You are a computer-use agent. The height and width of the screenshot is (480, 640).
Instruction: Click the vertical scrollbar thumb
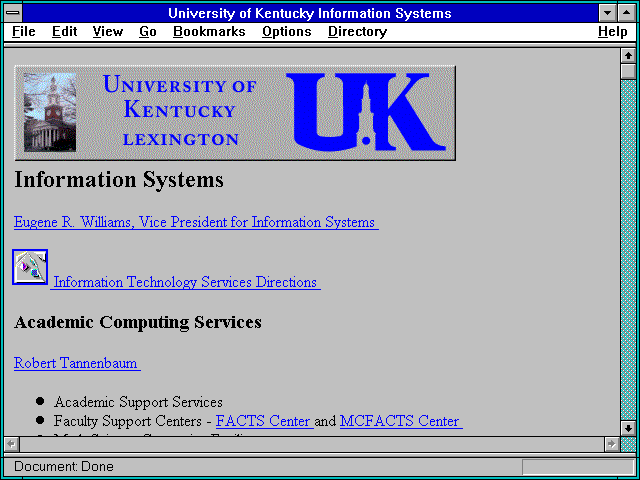[x=628, y=71]
